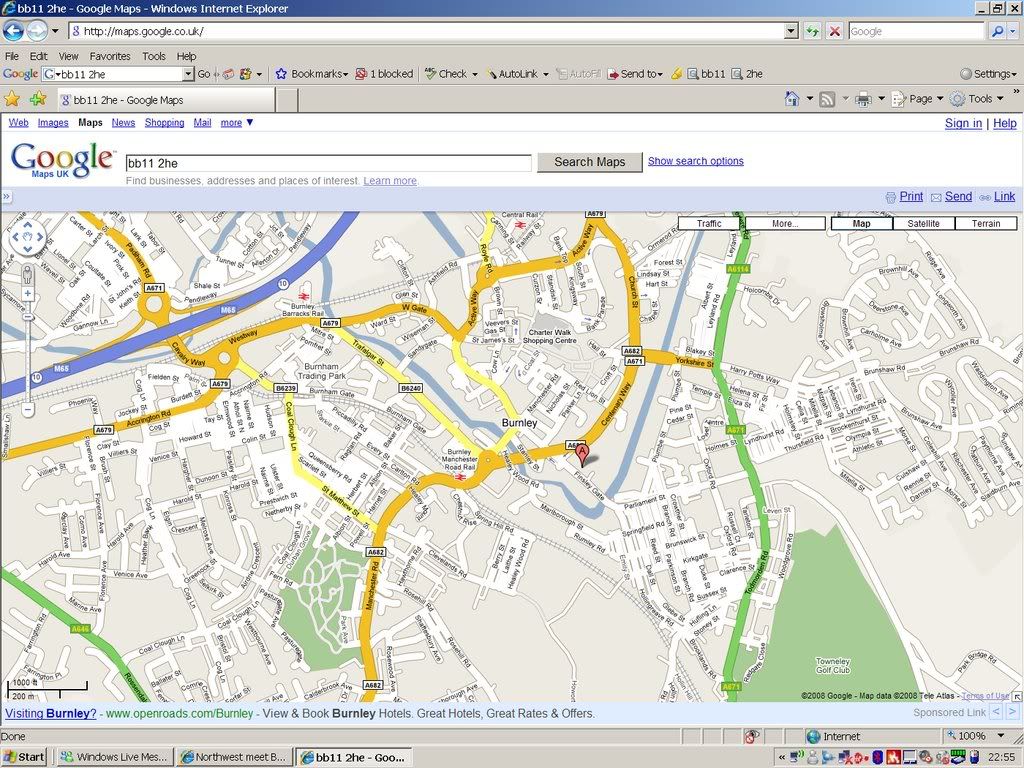Click the Bookmarks star icon in Google toolbar
Screen dimensions: 1024x768
coord(281,74)
